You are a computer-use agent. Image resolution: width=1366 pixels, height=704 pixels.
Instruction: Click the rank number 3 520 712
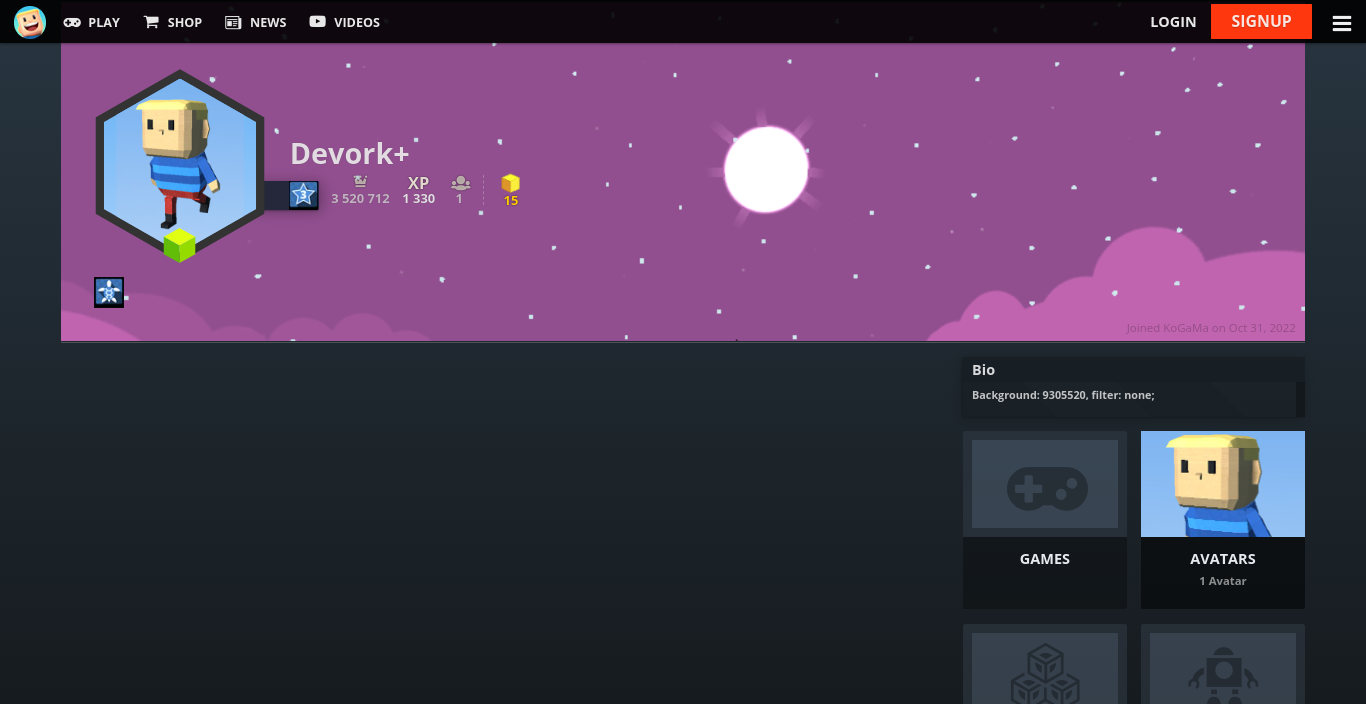(x=360, y=199)
